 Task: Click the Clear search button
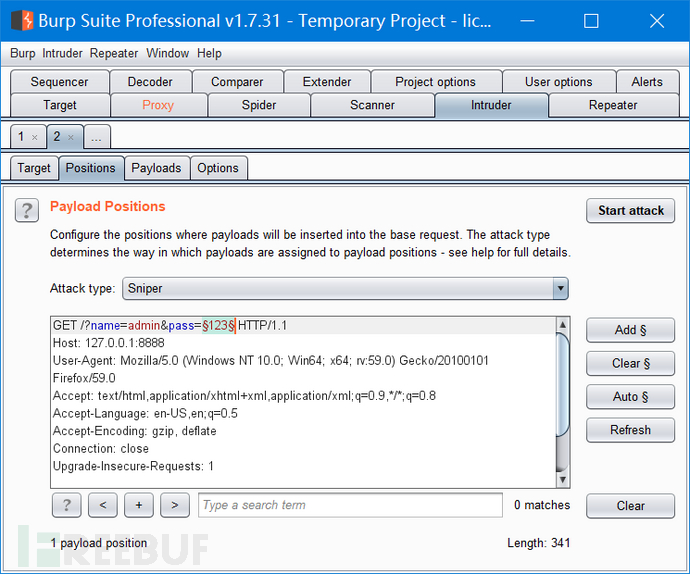pyautogui.click(x=630, y=506)
